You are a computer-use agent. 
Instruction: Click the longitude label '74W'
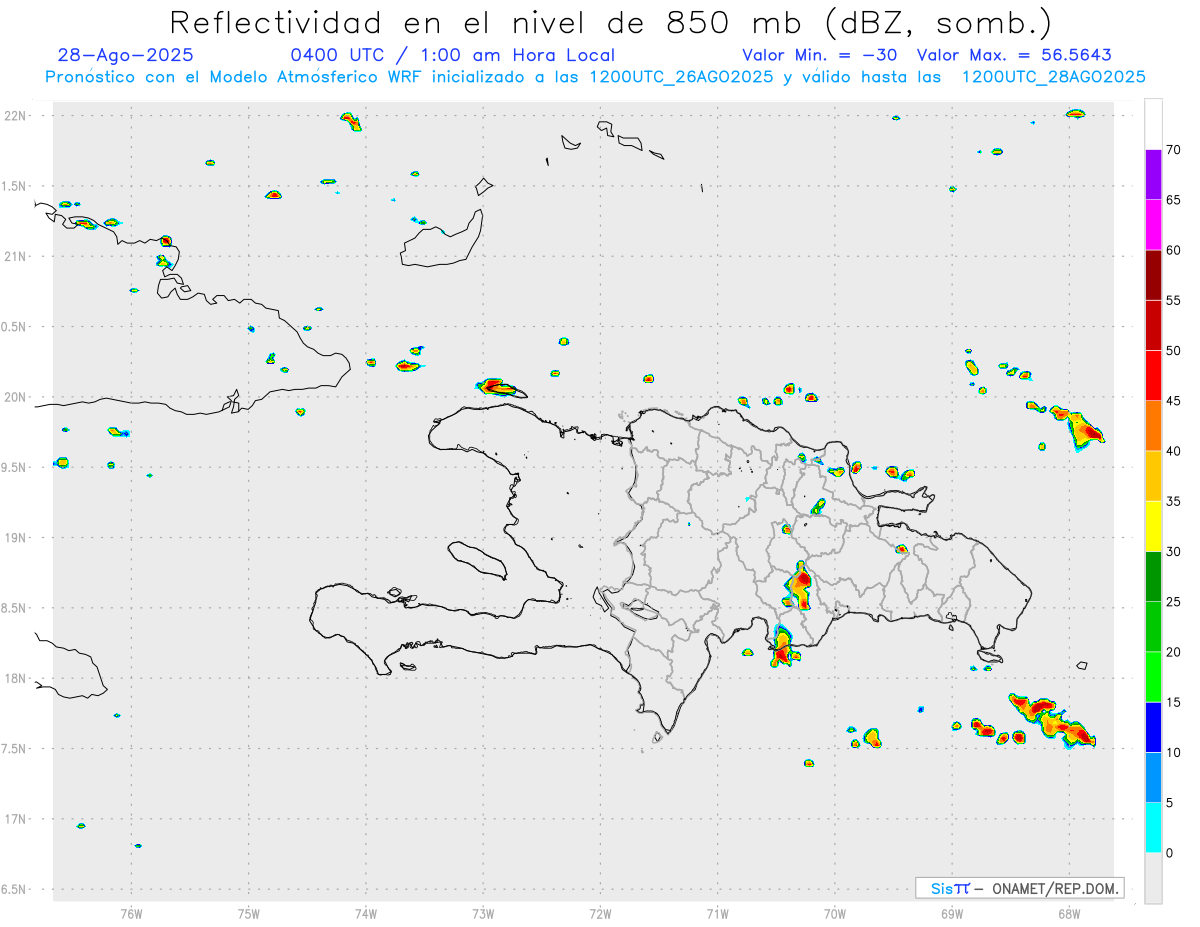tap(366, 913)
